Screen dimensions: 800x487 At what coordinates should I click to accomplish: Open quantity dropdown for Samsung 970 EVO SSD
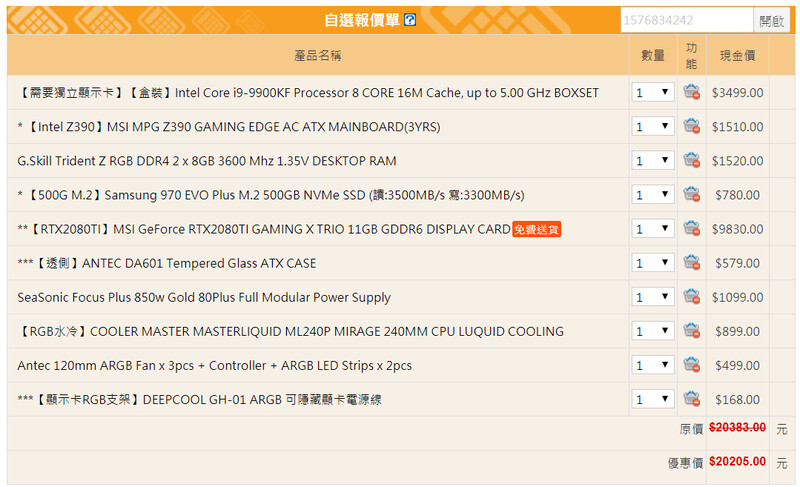tap(653, 195)
